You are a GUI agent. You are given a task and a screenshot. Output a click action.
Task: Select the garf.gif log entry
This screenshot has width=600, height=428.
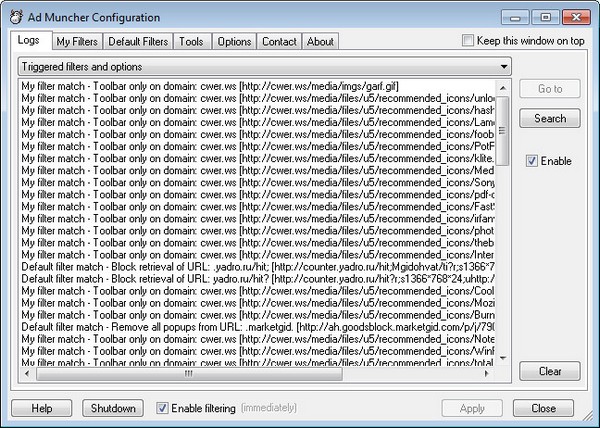(250, 87)
